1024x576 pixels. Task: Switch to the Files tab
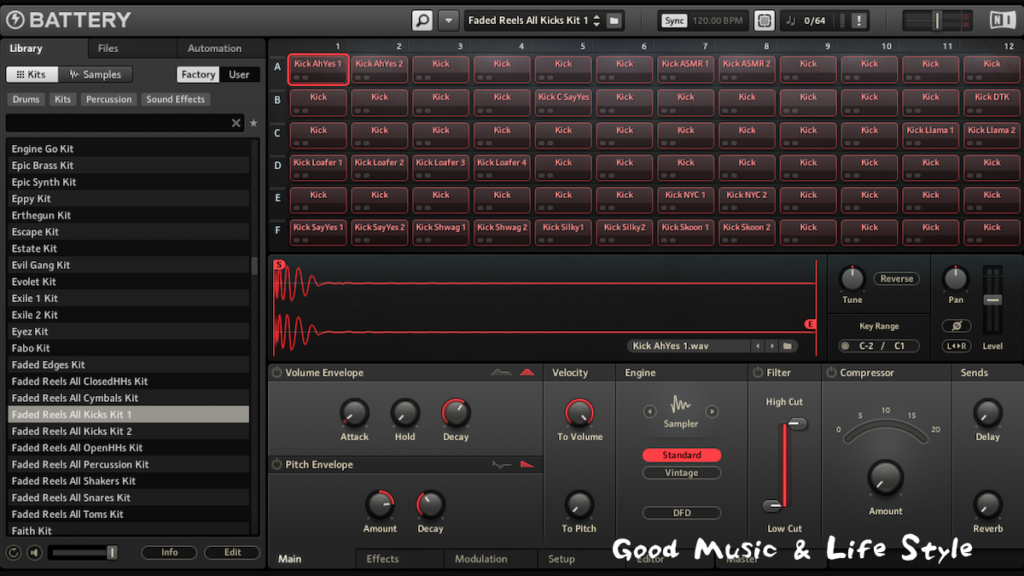point(108,48)
